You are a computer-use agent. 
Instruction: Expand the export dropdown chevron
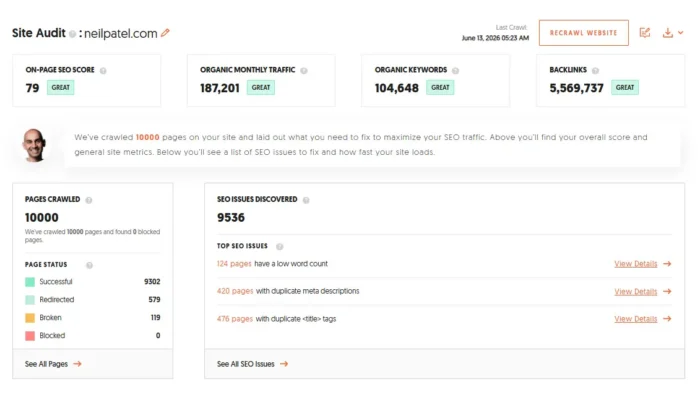(680, 33)
